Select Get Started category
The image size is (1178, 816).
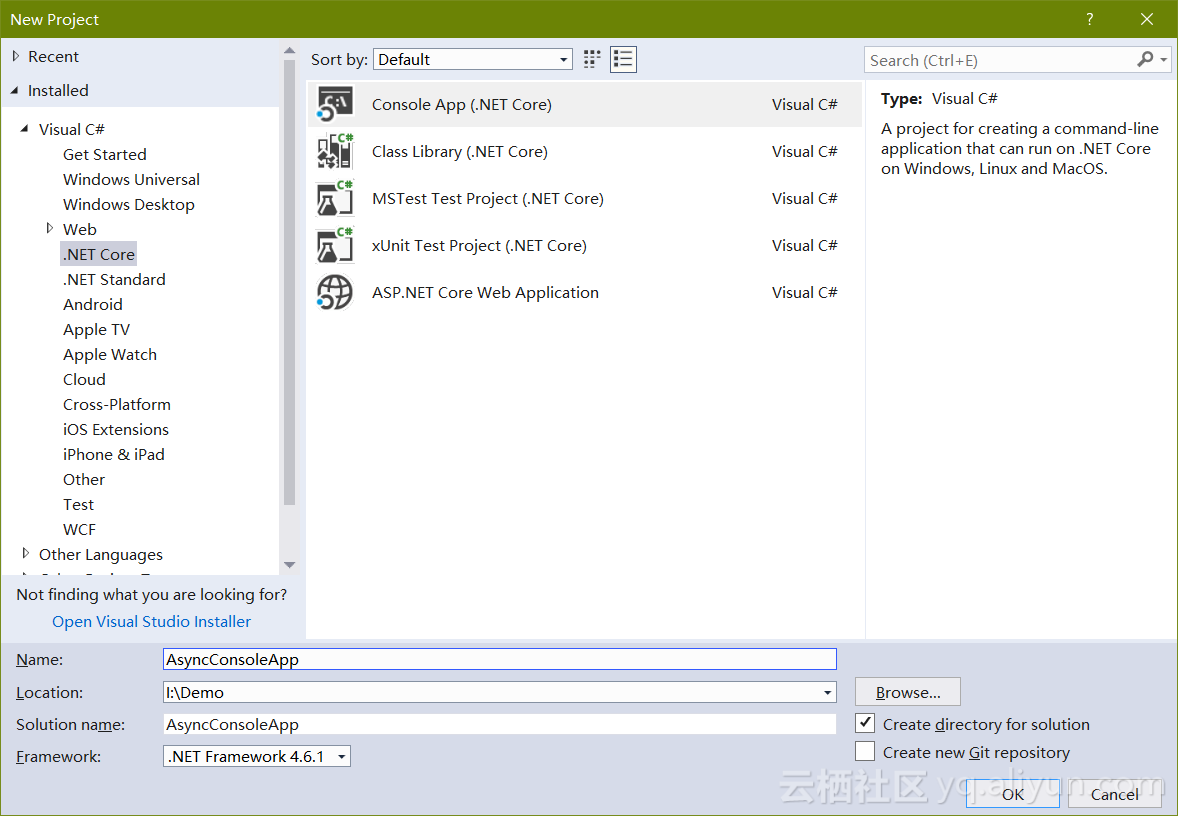tap(104, 154)
